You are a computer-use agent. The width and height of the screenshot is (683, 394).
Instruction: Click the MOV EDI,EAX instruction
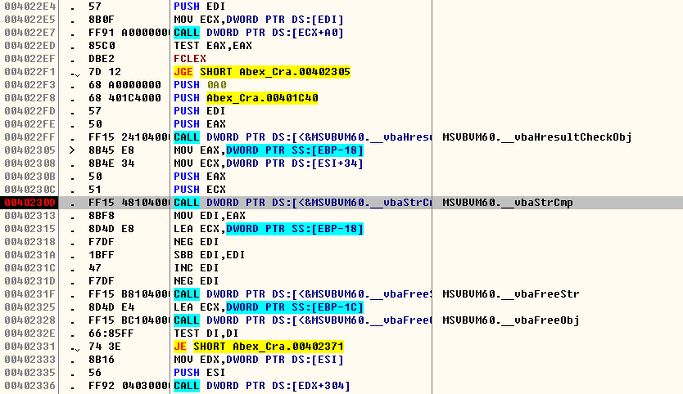pyautogui.click(x=210, y=216)
